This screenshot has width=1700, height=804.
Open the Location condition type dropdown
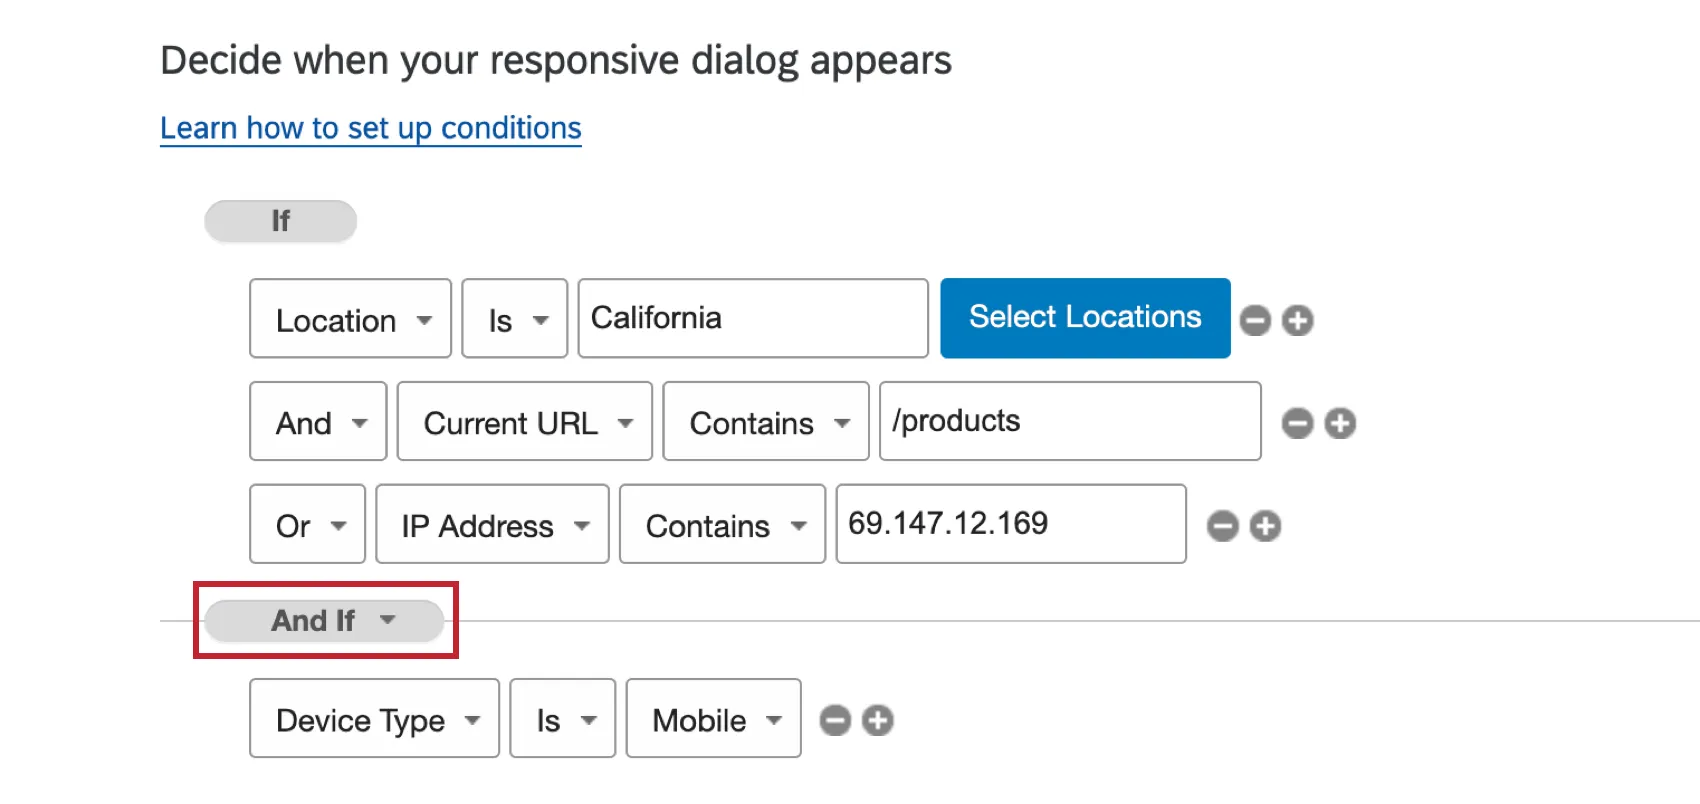pyautogui.click(x=350, y=320)
